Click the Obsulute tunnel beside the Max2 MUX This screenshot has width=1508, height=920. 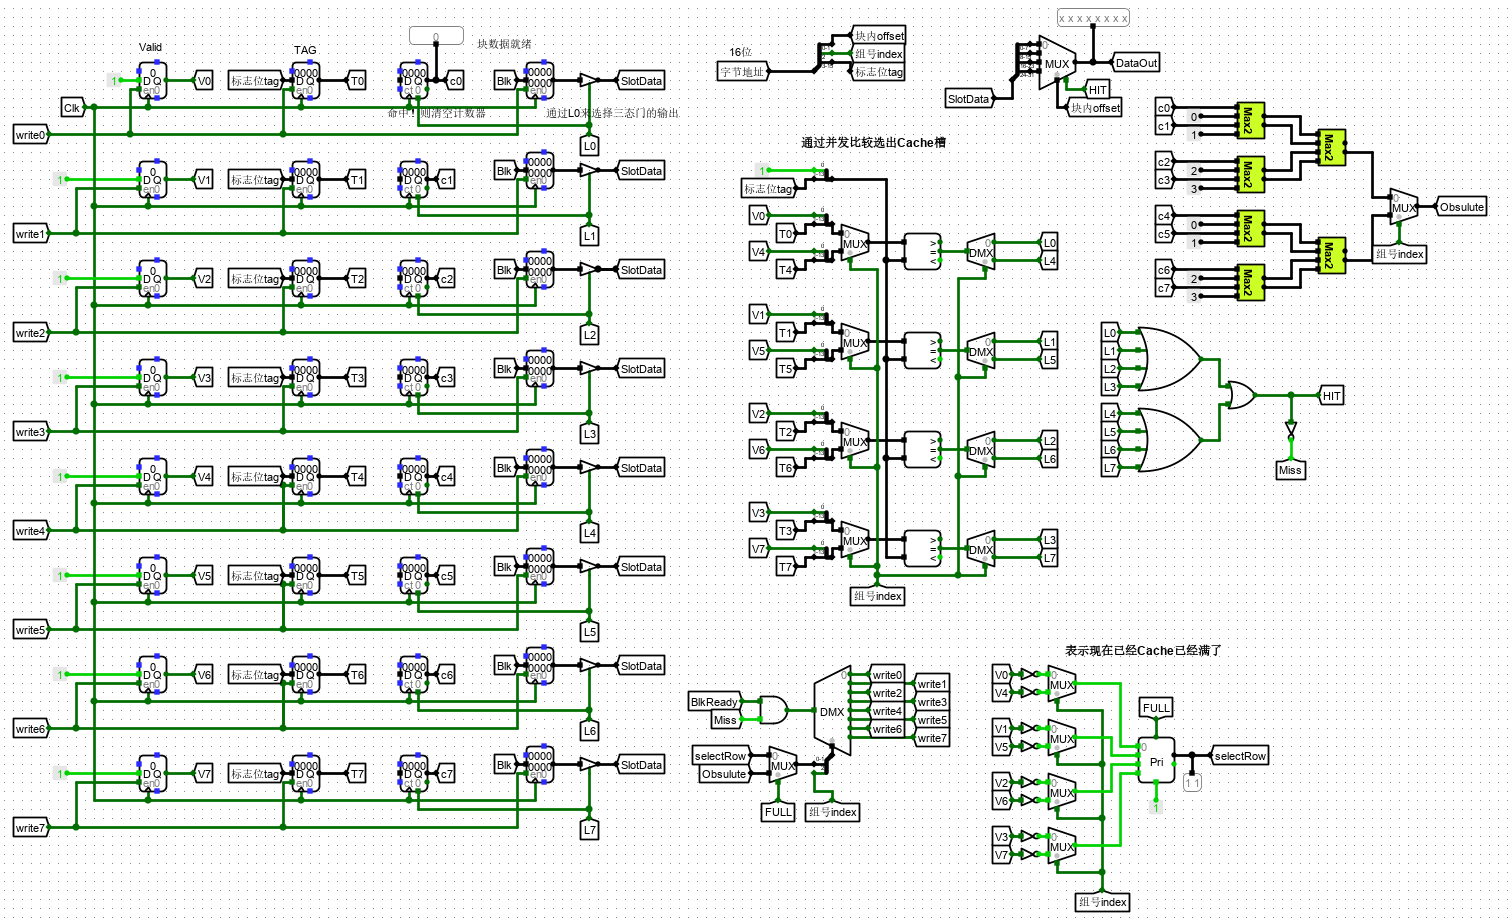coord(1461,207)
